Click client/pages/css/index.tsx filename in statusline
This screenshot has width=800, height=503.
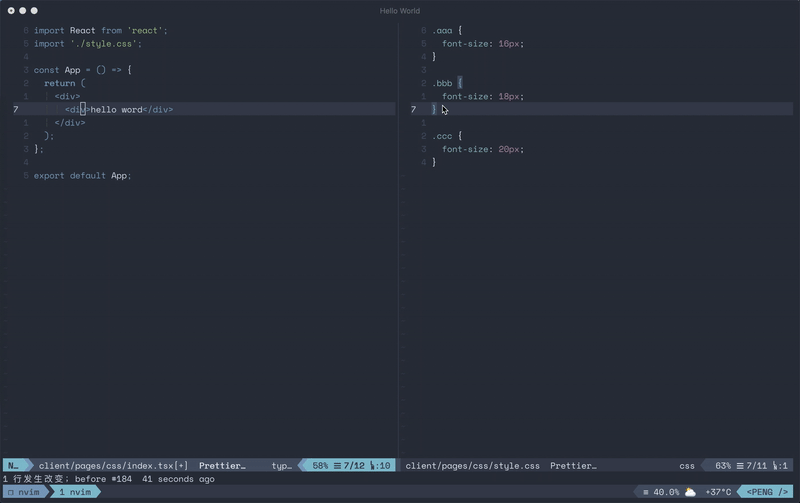113,465
